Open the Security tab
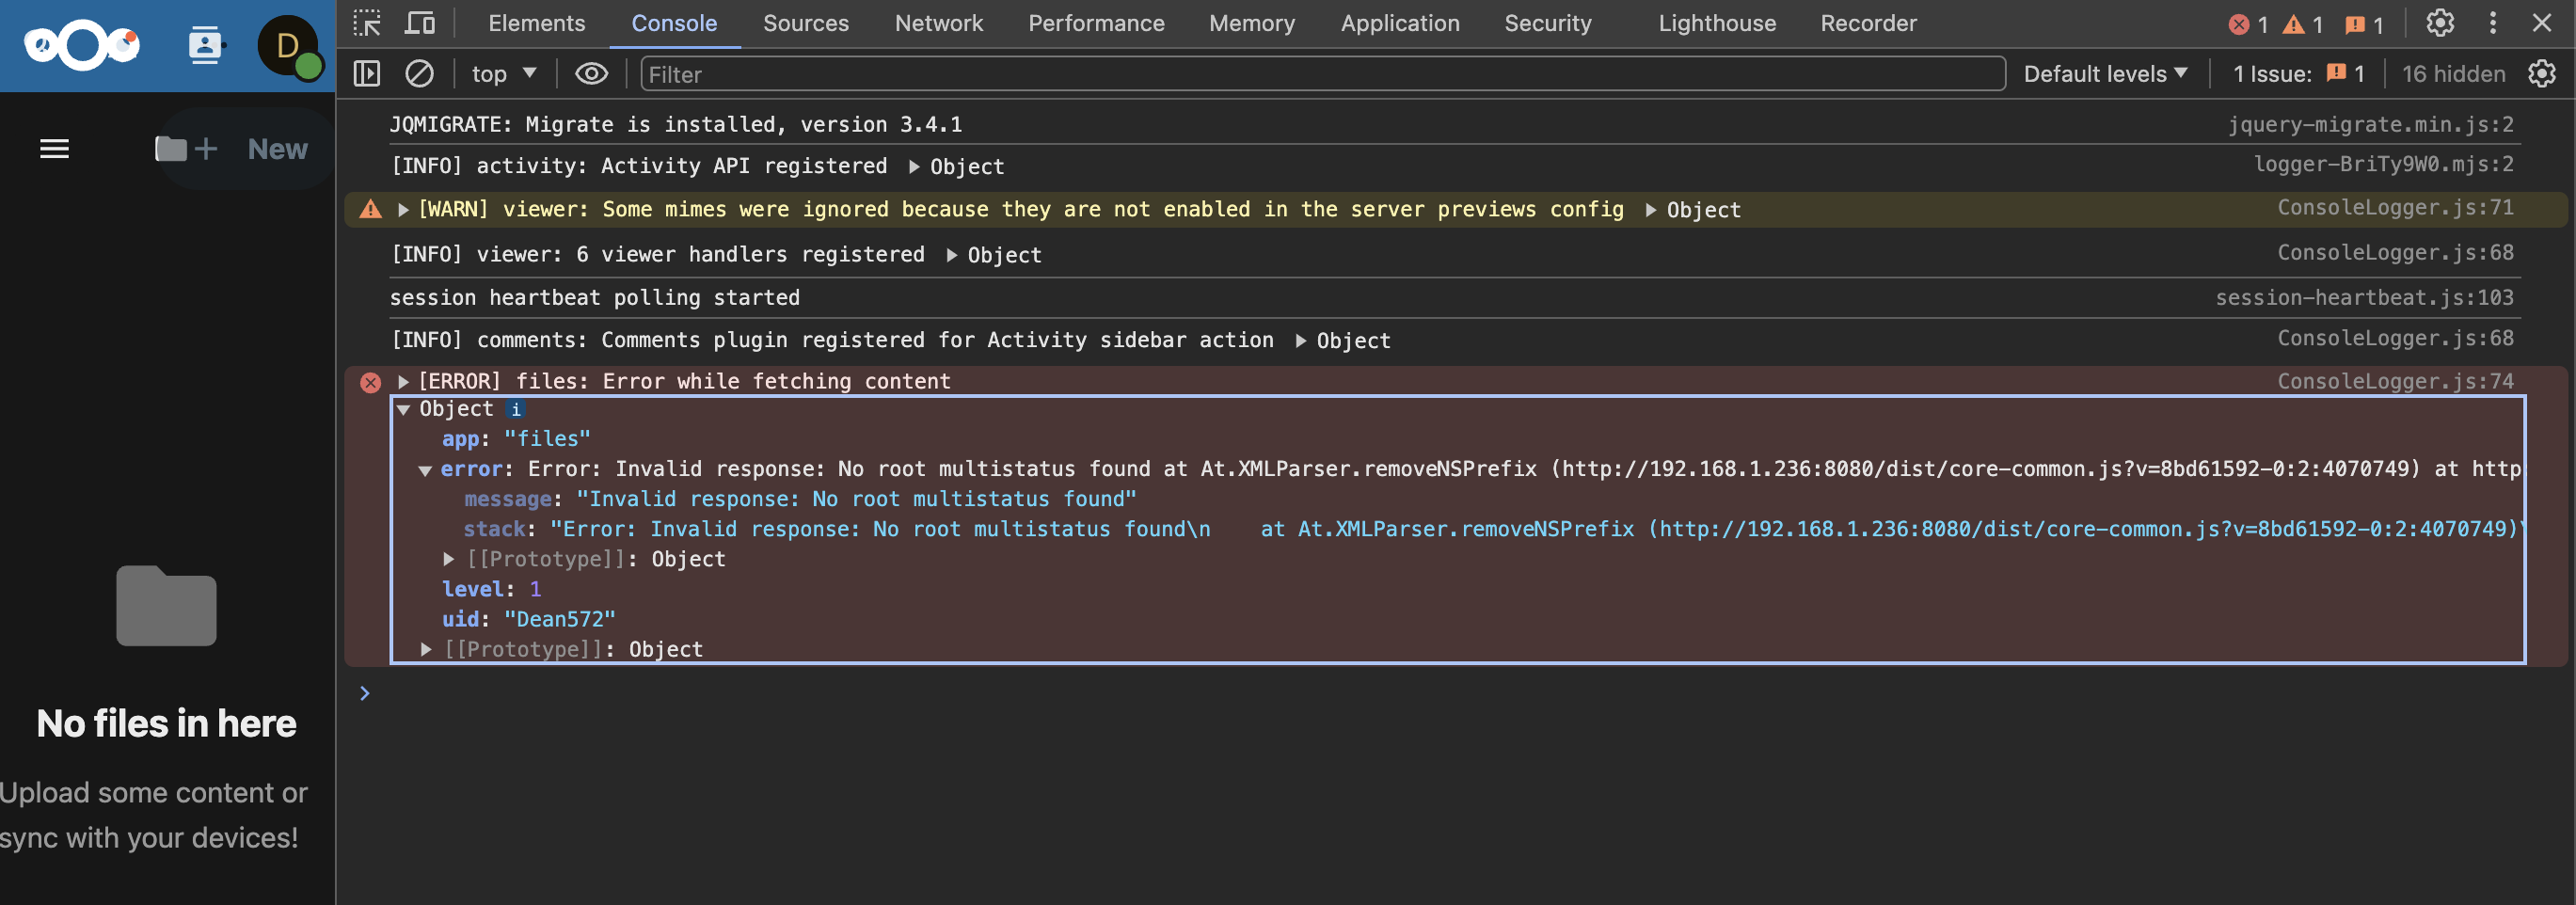 [x=1547, y=23]
